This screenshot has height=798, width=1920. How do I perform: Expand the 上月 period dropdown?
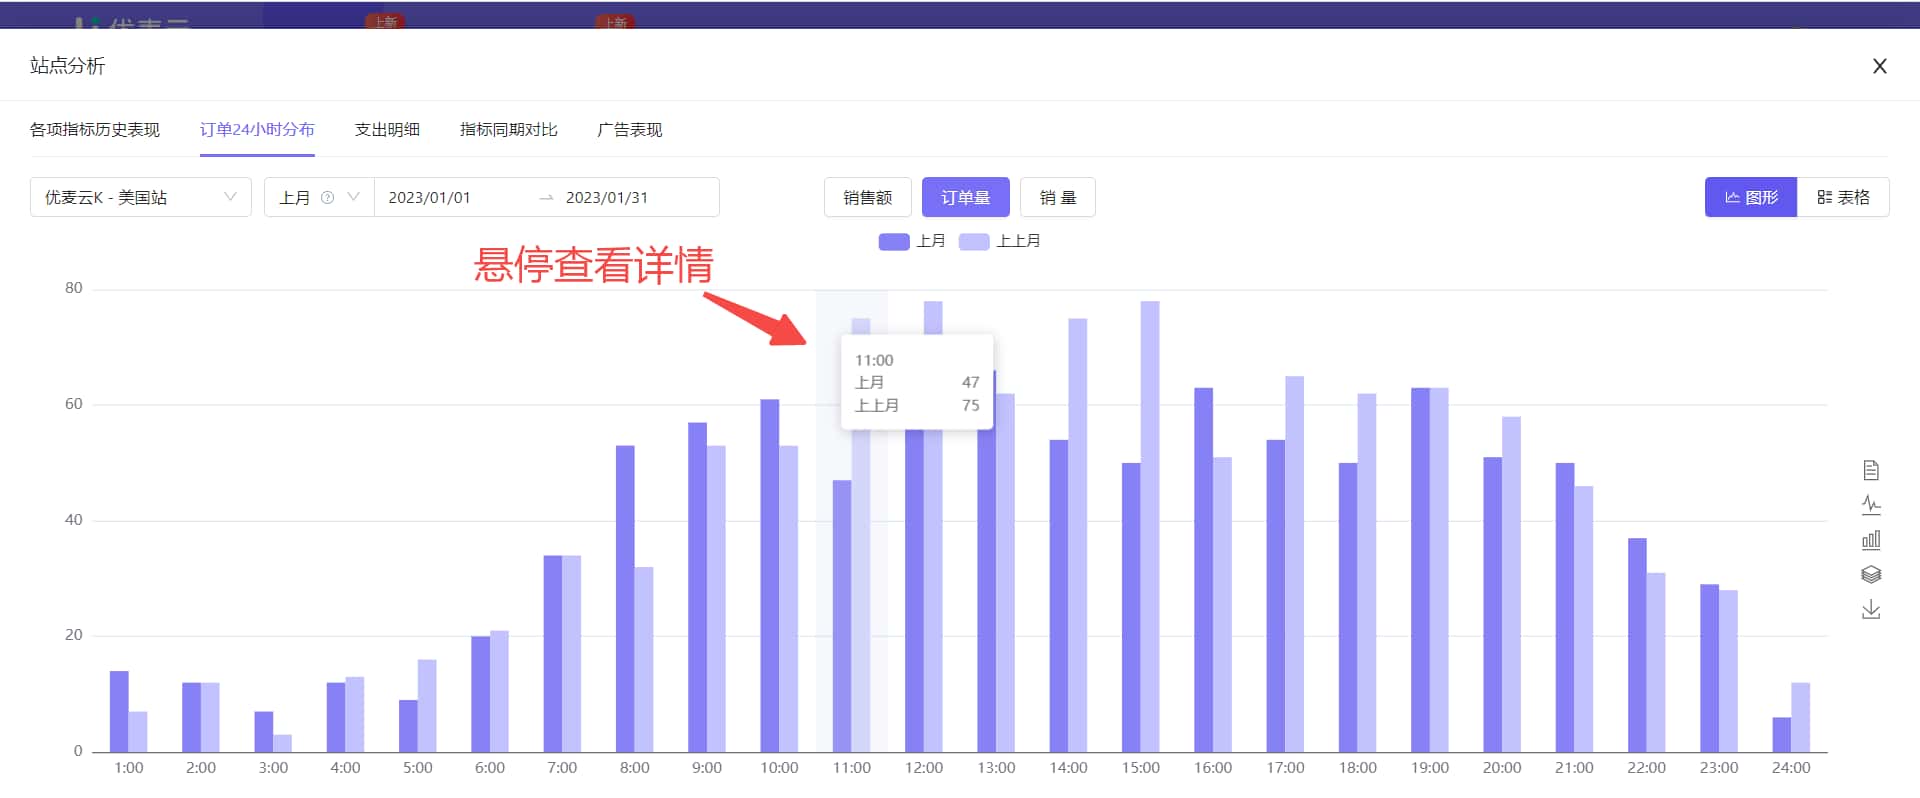pyautogui.click(x=319, y=197)
